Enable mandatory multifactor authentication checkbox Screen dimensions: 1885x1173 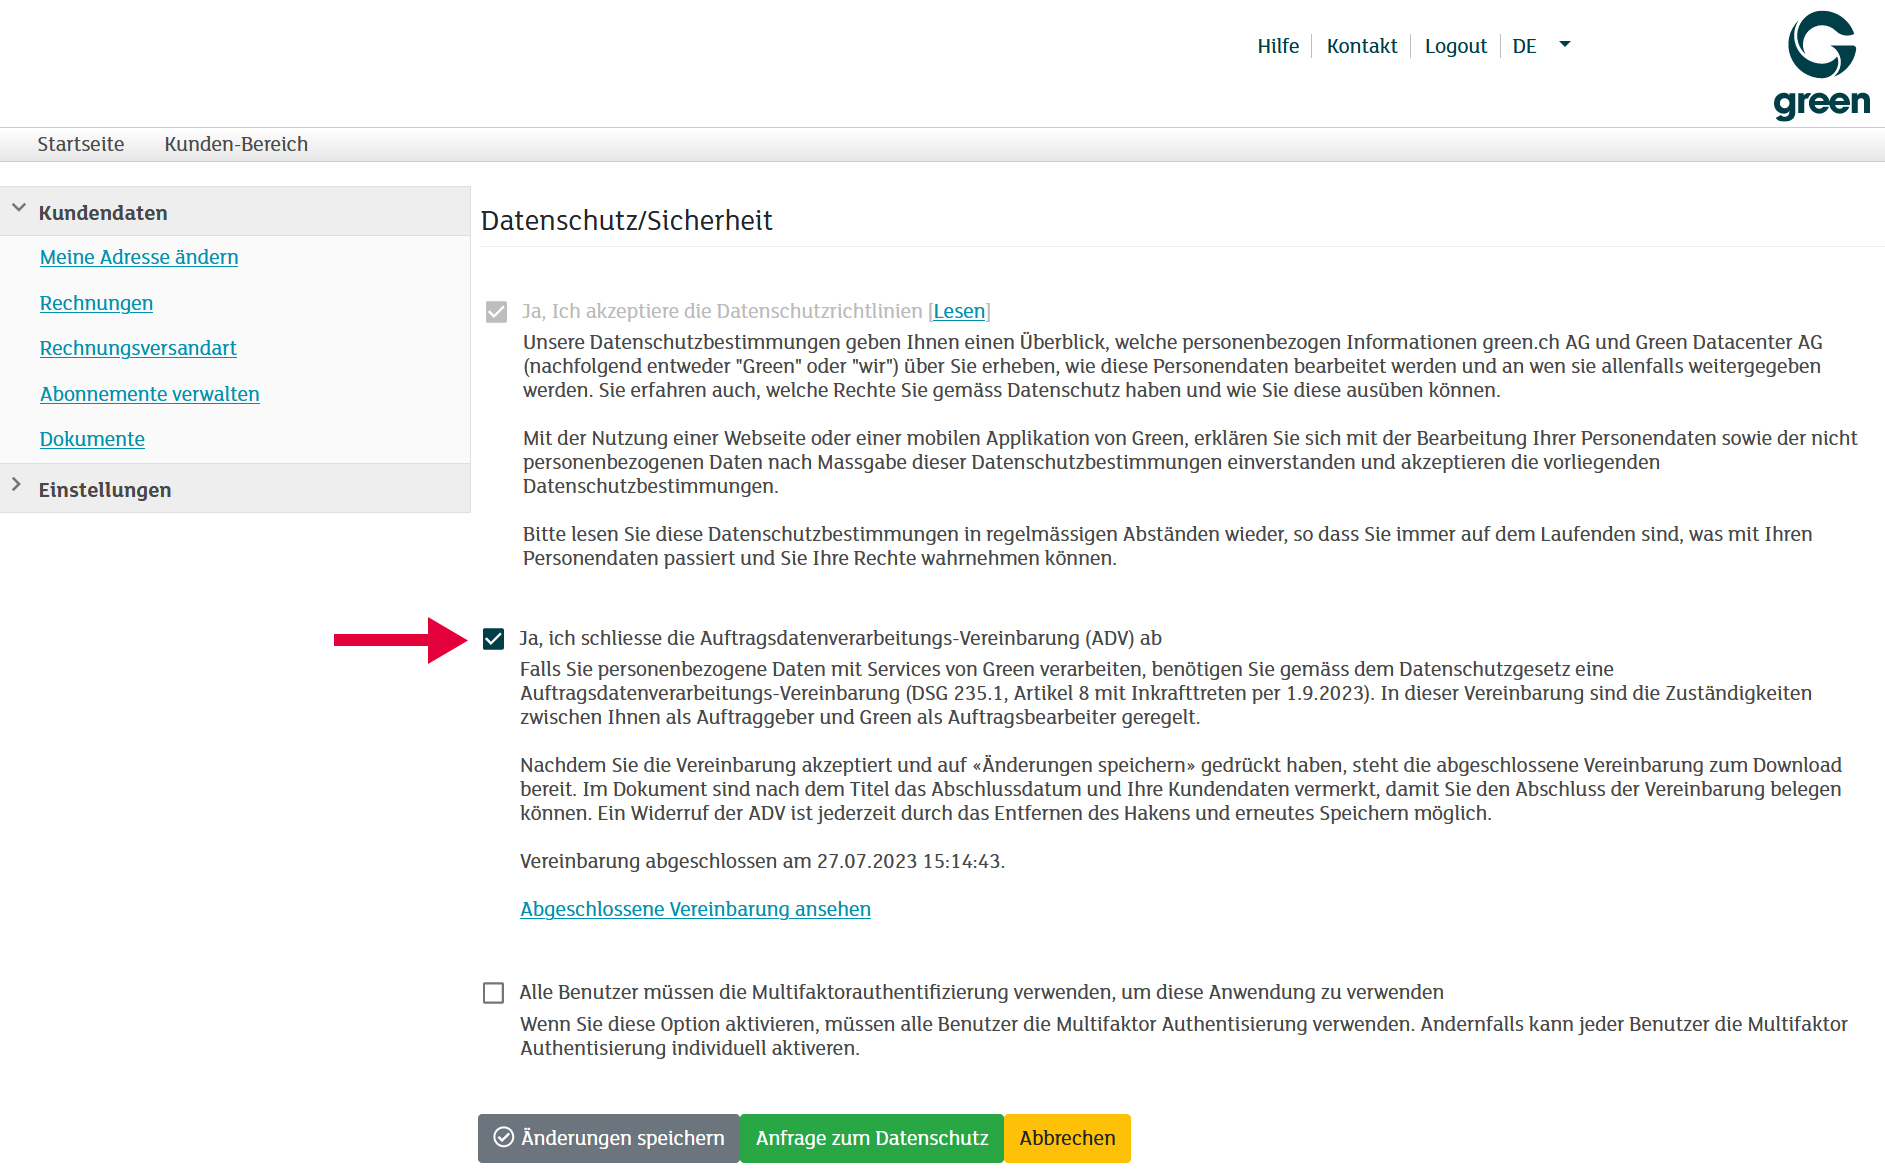pyautogui.click(x=493, y=993)
